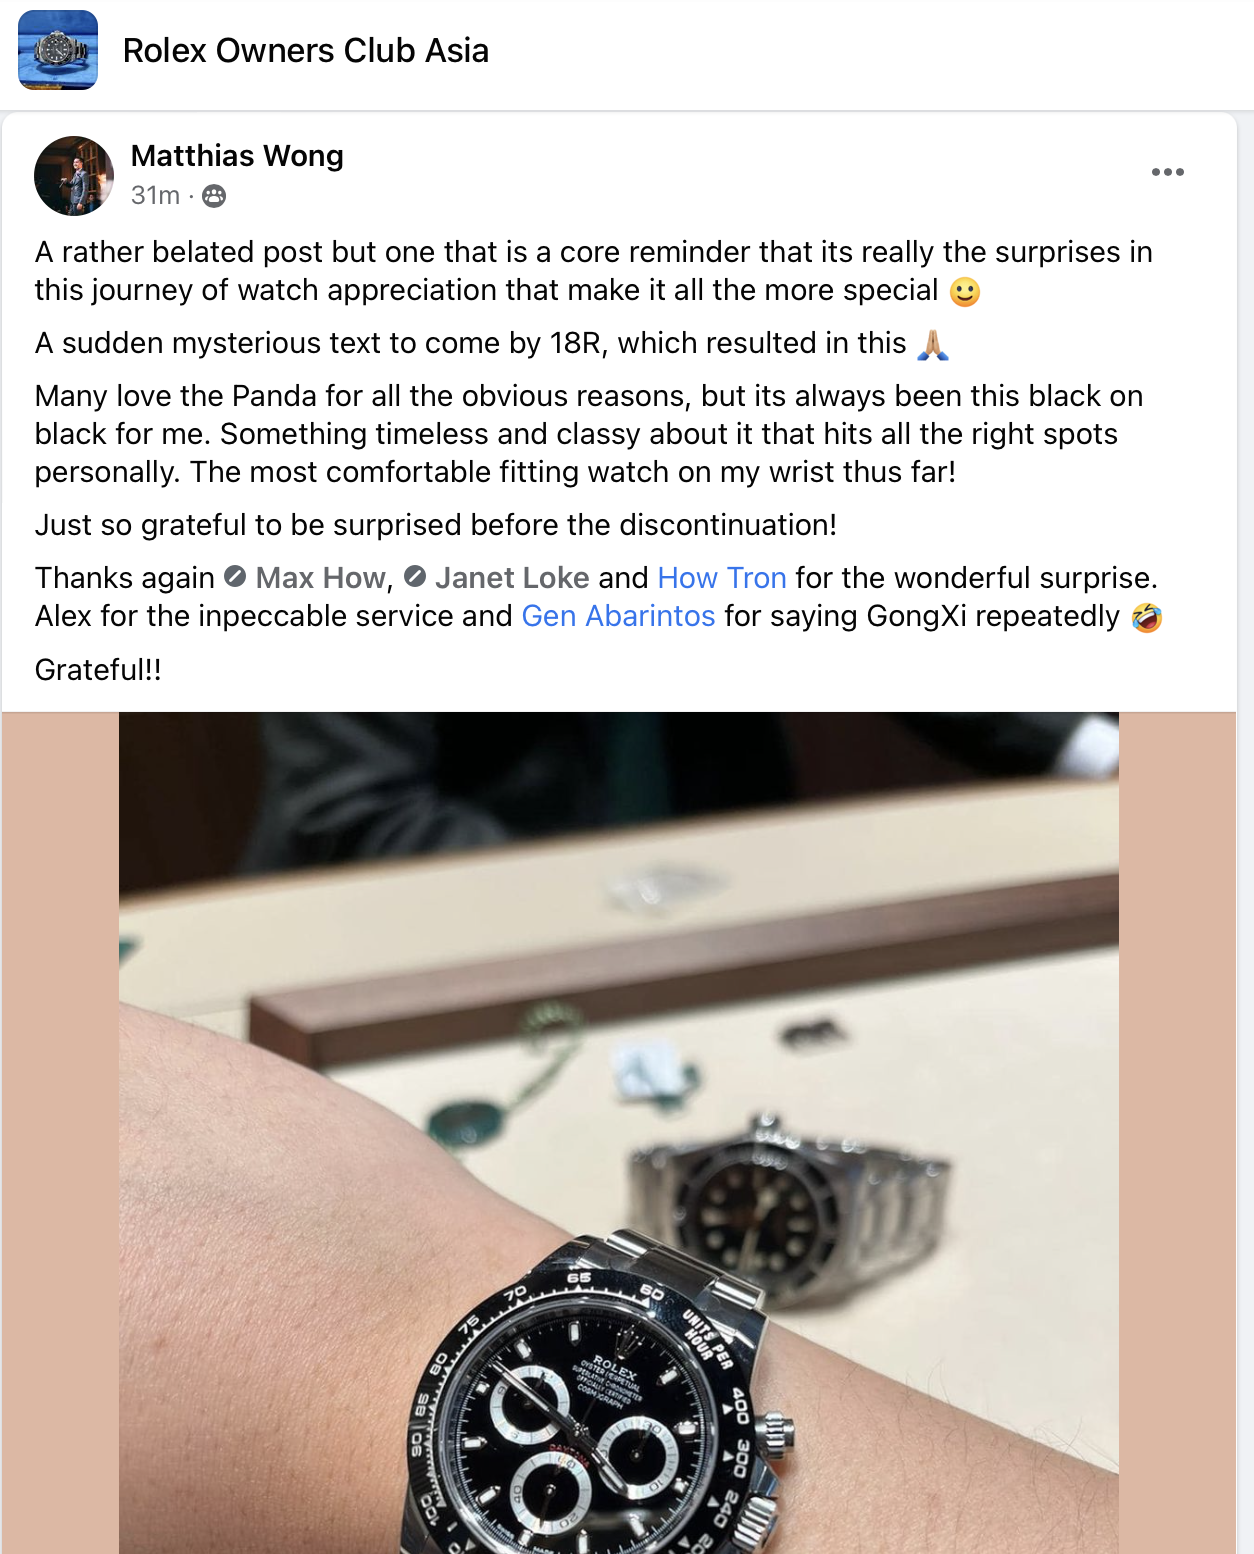1254x1554 pixels.
Task: Open the Rolex Owners Club Asia group avatar
Action: (x=58, y=50)
